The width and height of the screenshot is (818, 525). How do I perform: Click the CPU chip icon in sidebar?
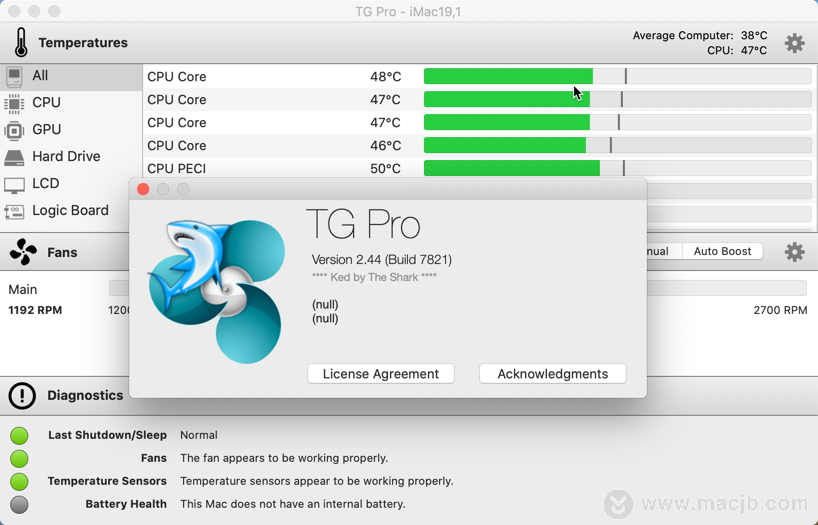pos(14,103)
